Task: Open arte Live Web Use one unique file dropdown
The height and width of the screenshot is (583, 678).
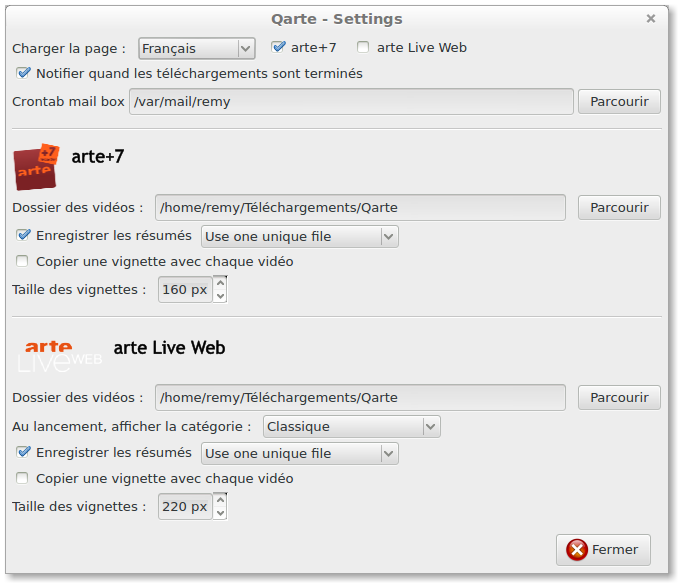Action: (300, 454)
